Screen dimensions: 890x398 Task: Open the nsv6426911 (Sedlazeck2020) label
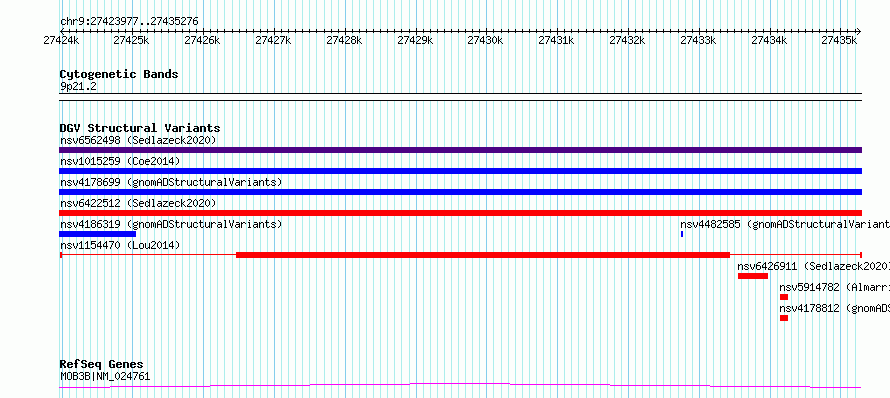coord(813,266)
